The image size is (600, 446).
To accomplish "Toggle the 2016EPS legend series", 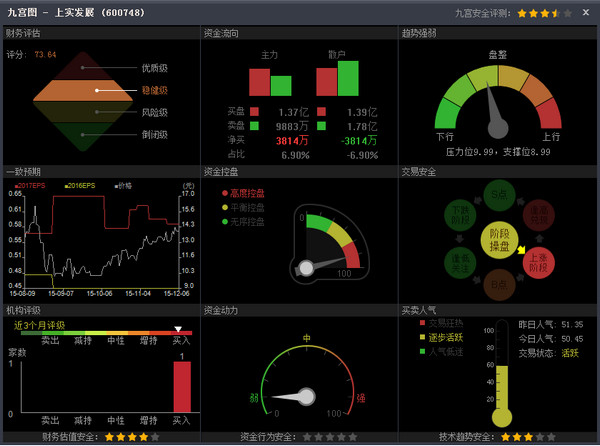I will tap(81, 186).
